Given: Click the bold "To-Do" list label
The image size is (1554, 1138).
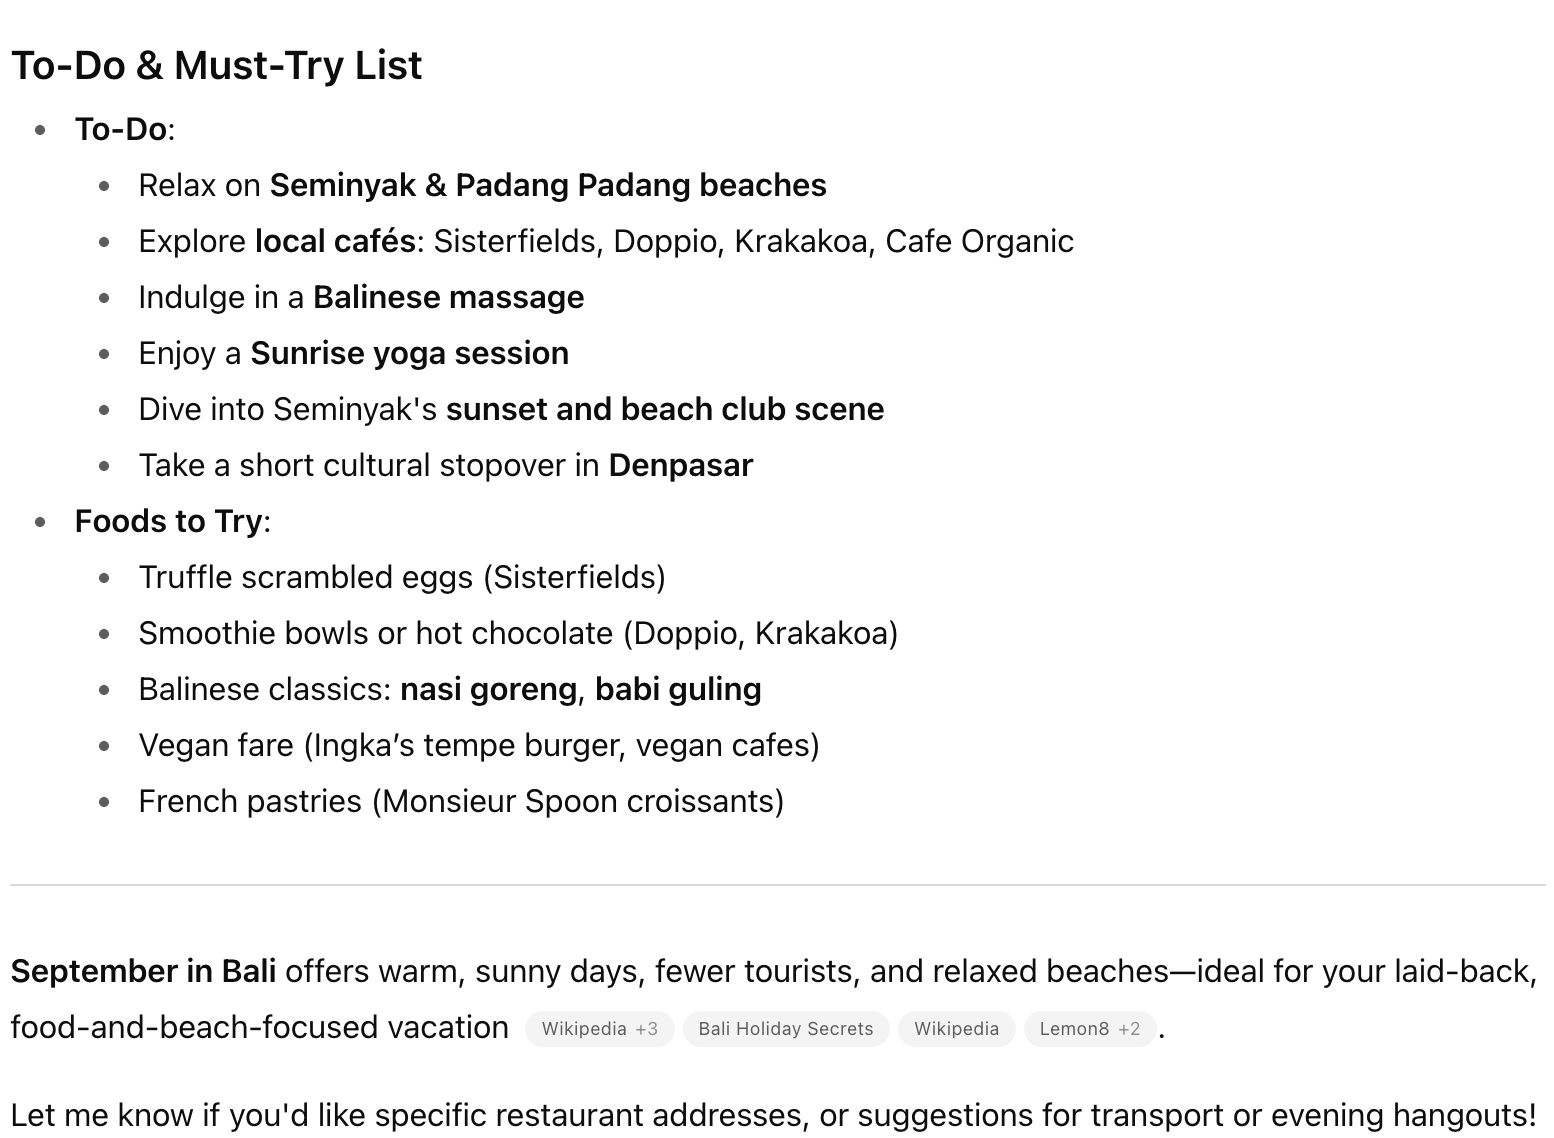Looking at the screenshot, I should 120,129.
